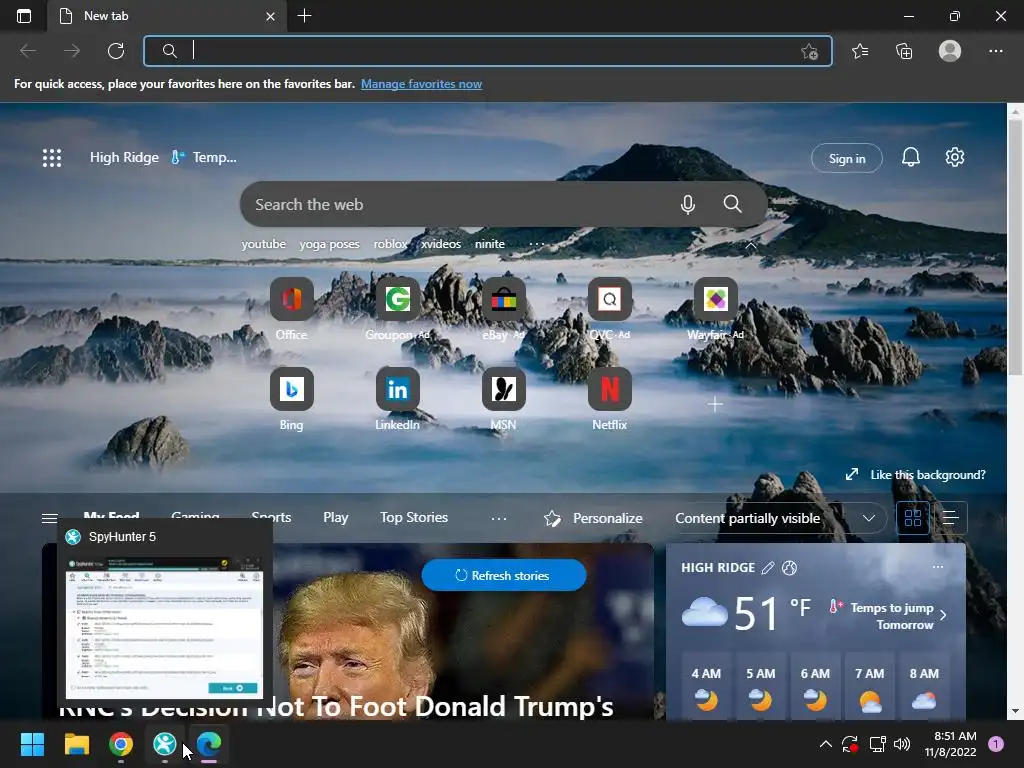Screen dimensions: 1024x768
Task: Switch to Play feed tab
Action: pyautogui.click(x=336, y=517)
